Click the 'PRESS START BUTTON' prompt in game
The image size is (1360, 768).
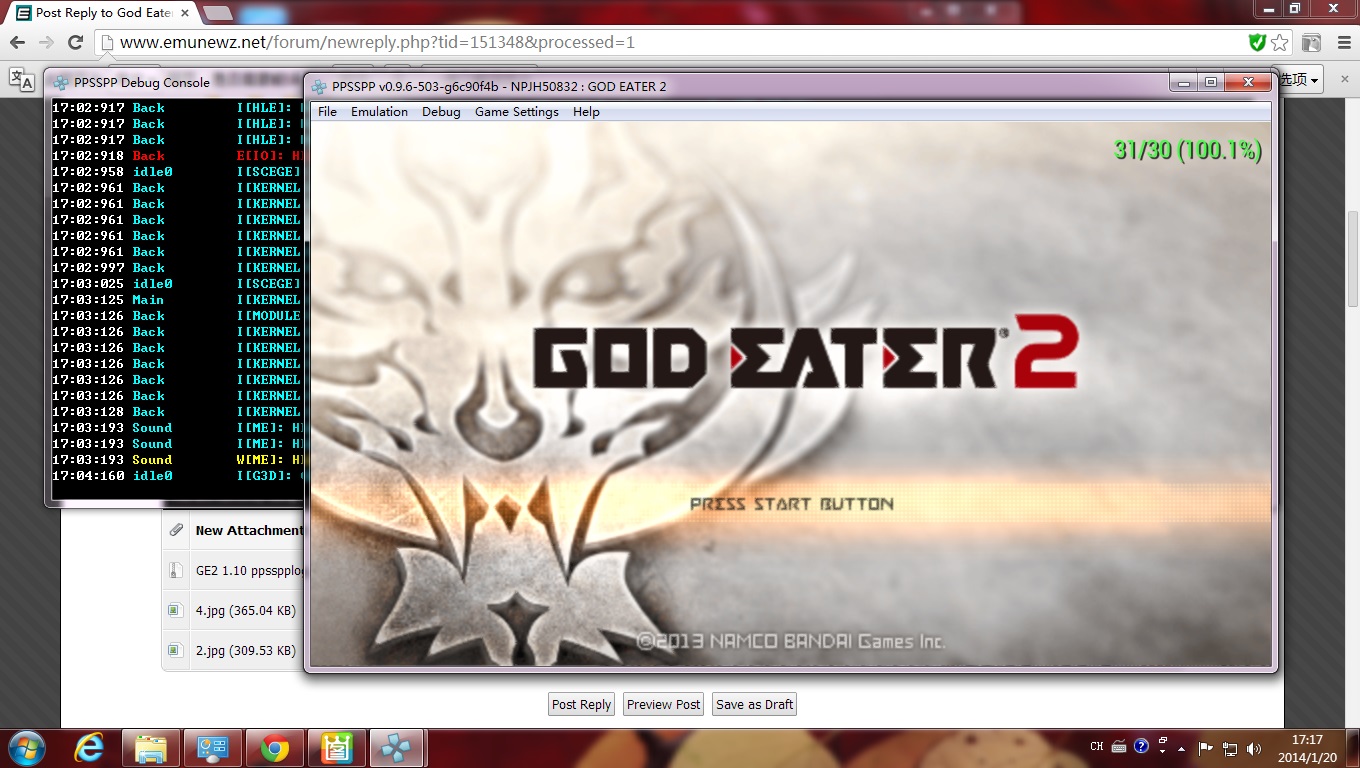pos(792,504)
